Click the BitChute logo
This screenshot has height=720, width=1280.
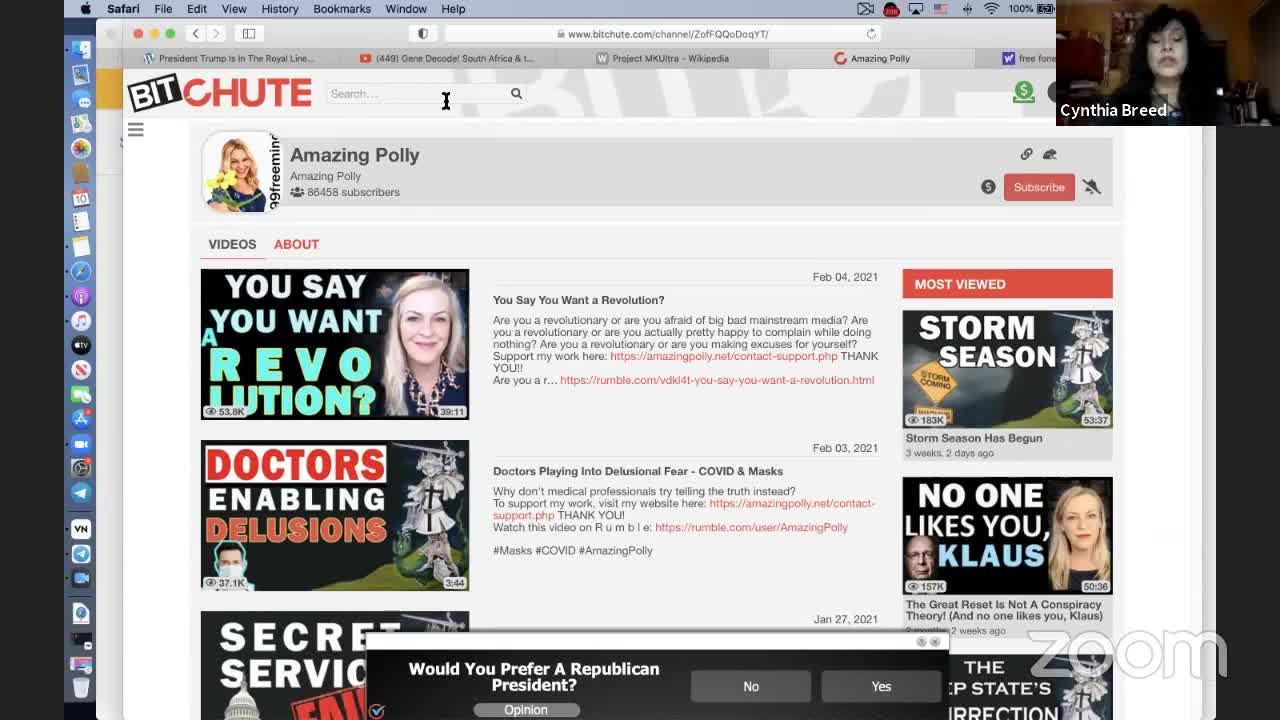[x=219, y=93]
